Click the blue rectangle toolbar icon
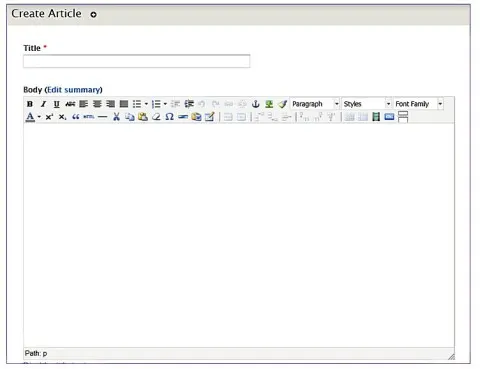 [389, 117]
